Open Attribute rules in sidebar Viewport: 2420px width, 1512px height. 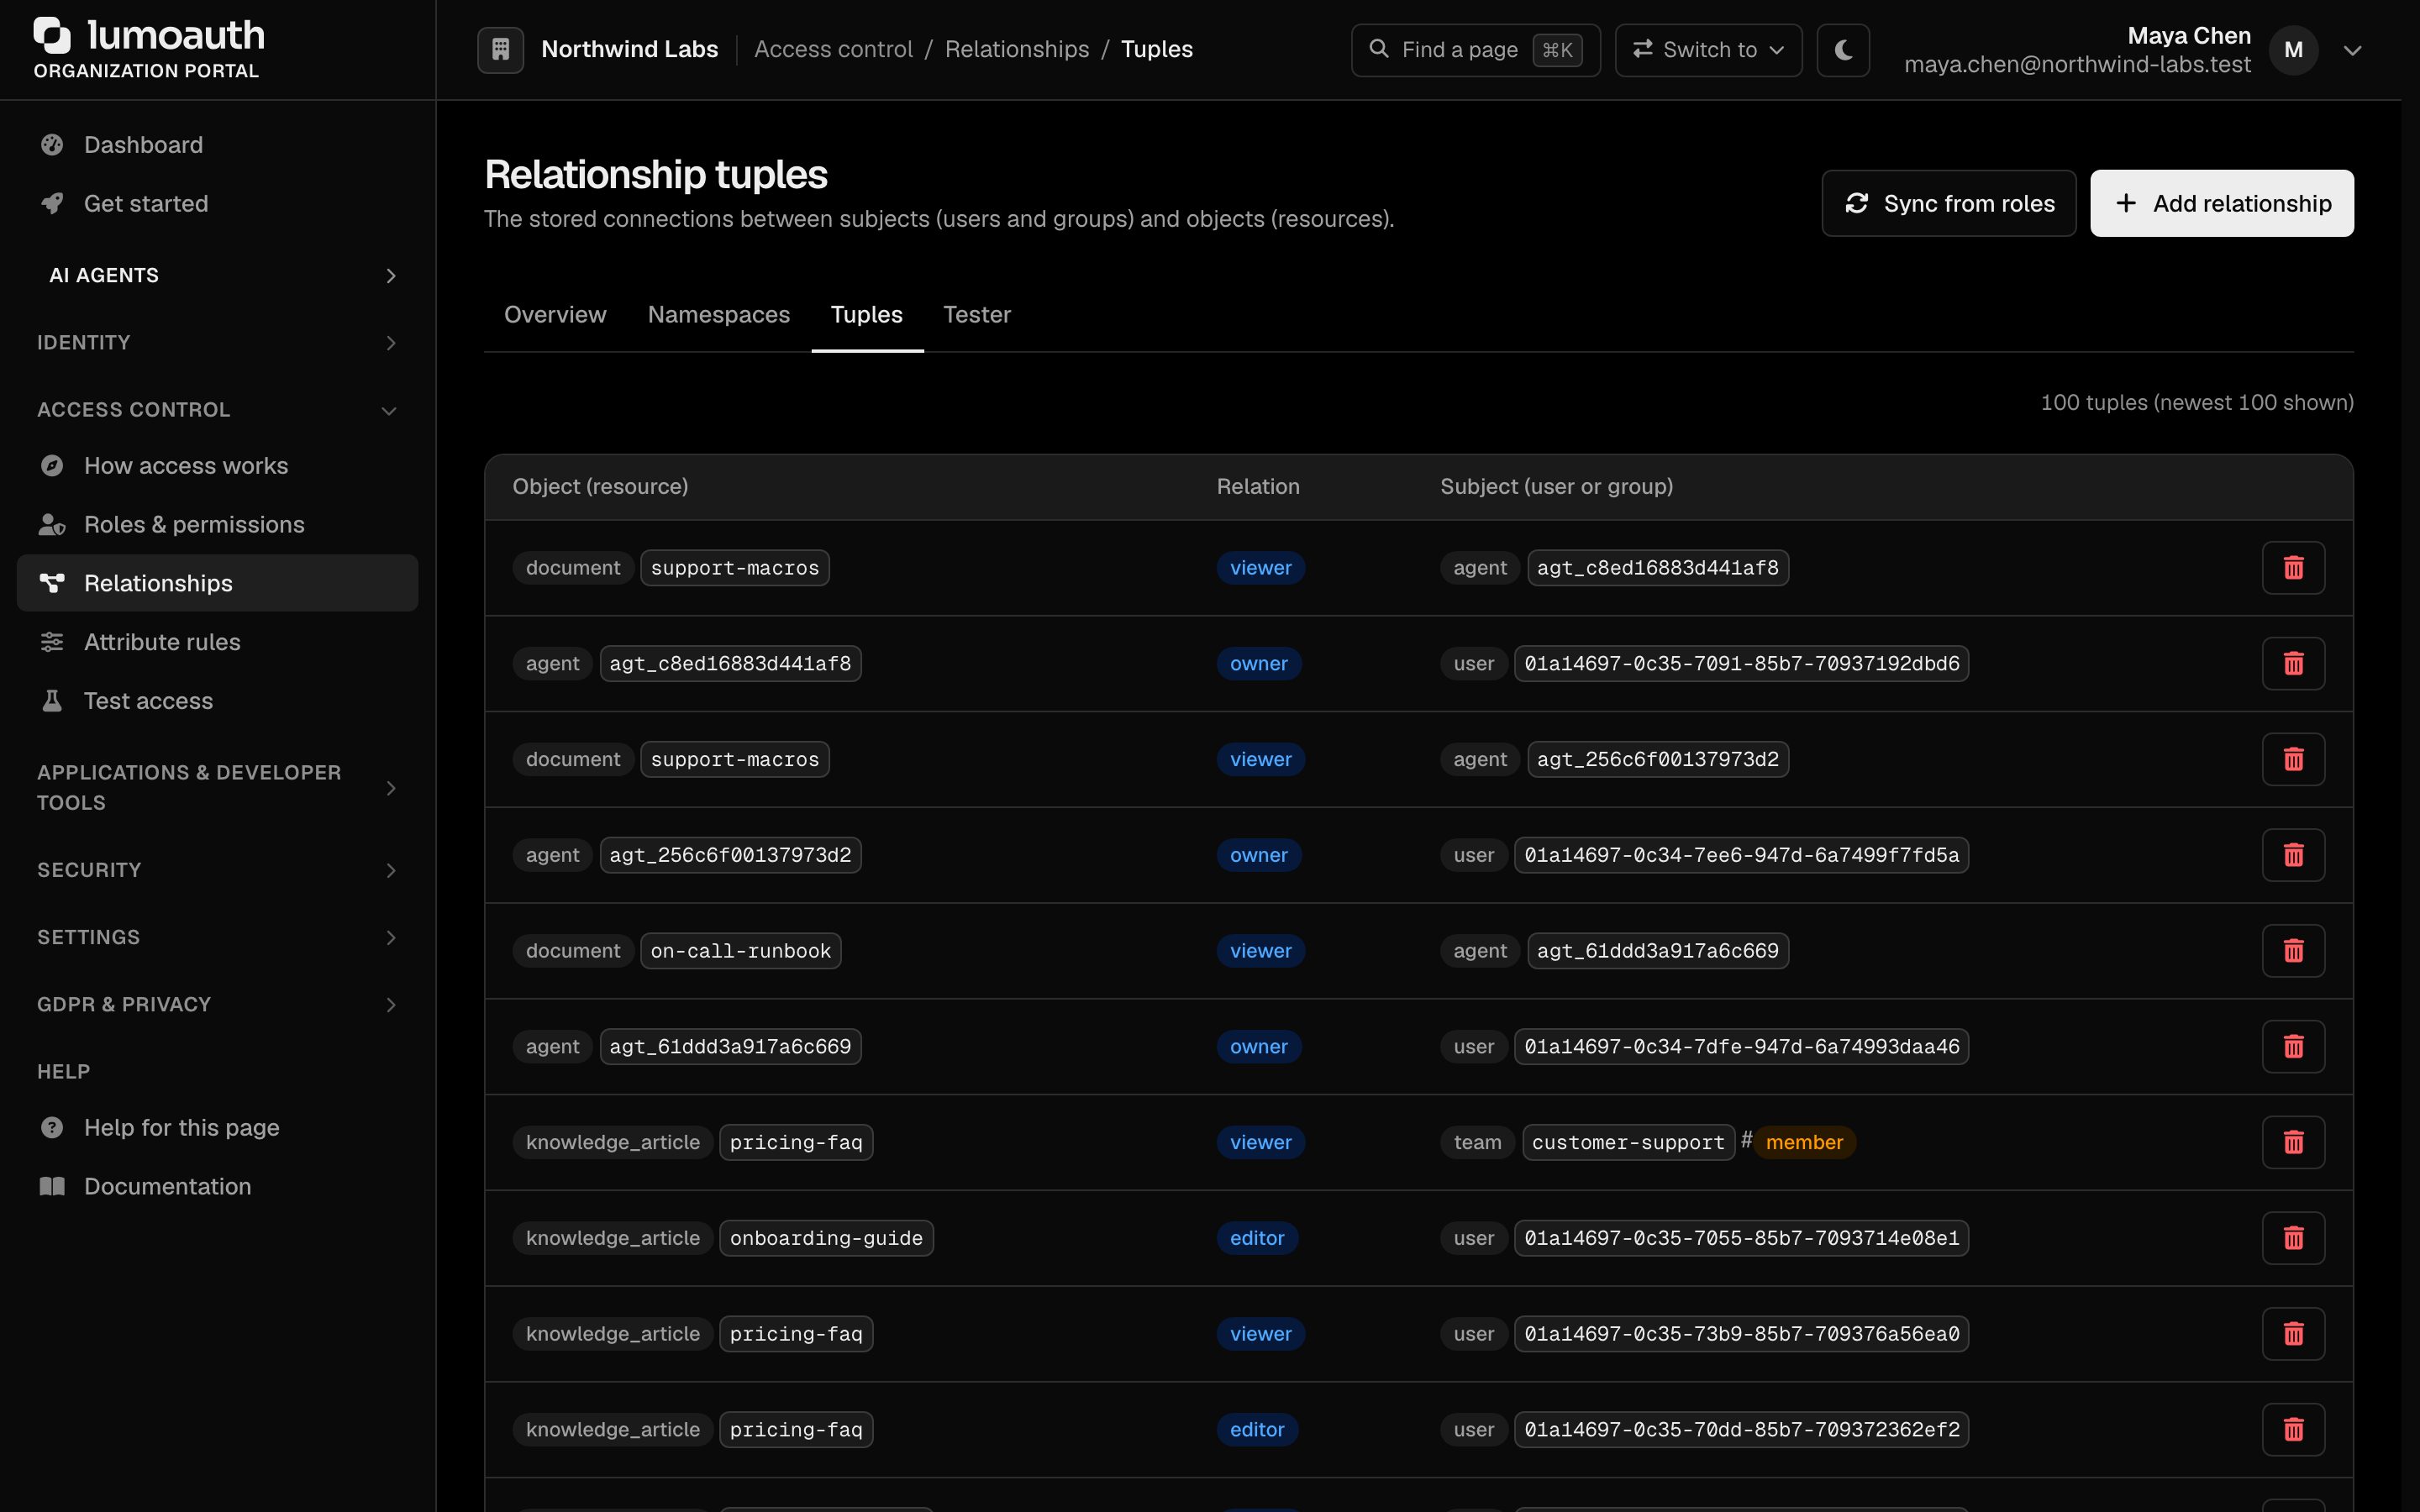point(217,642)
